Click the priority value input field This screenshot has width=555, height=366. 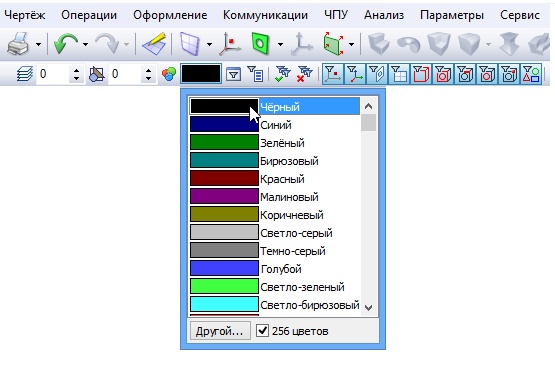coord(126,74)
